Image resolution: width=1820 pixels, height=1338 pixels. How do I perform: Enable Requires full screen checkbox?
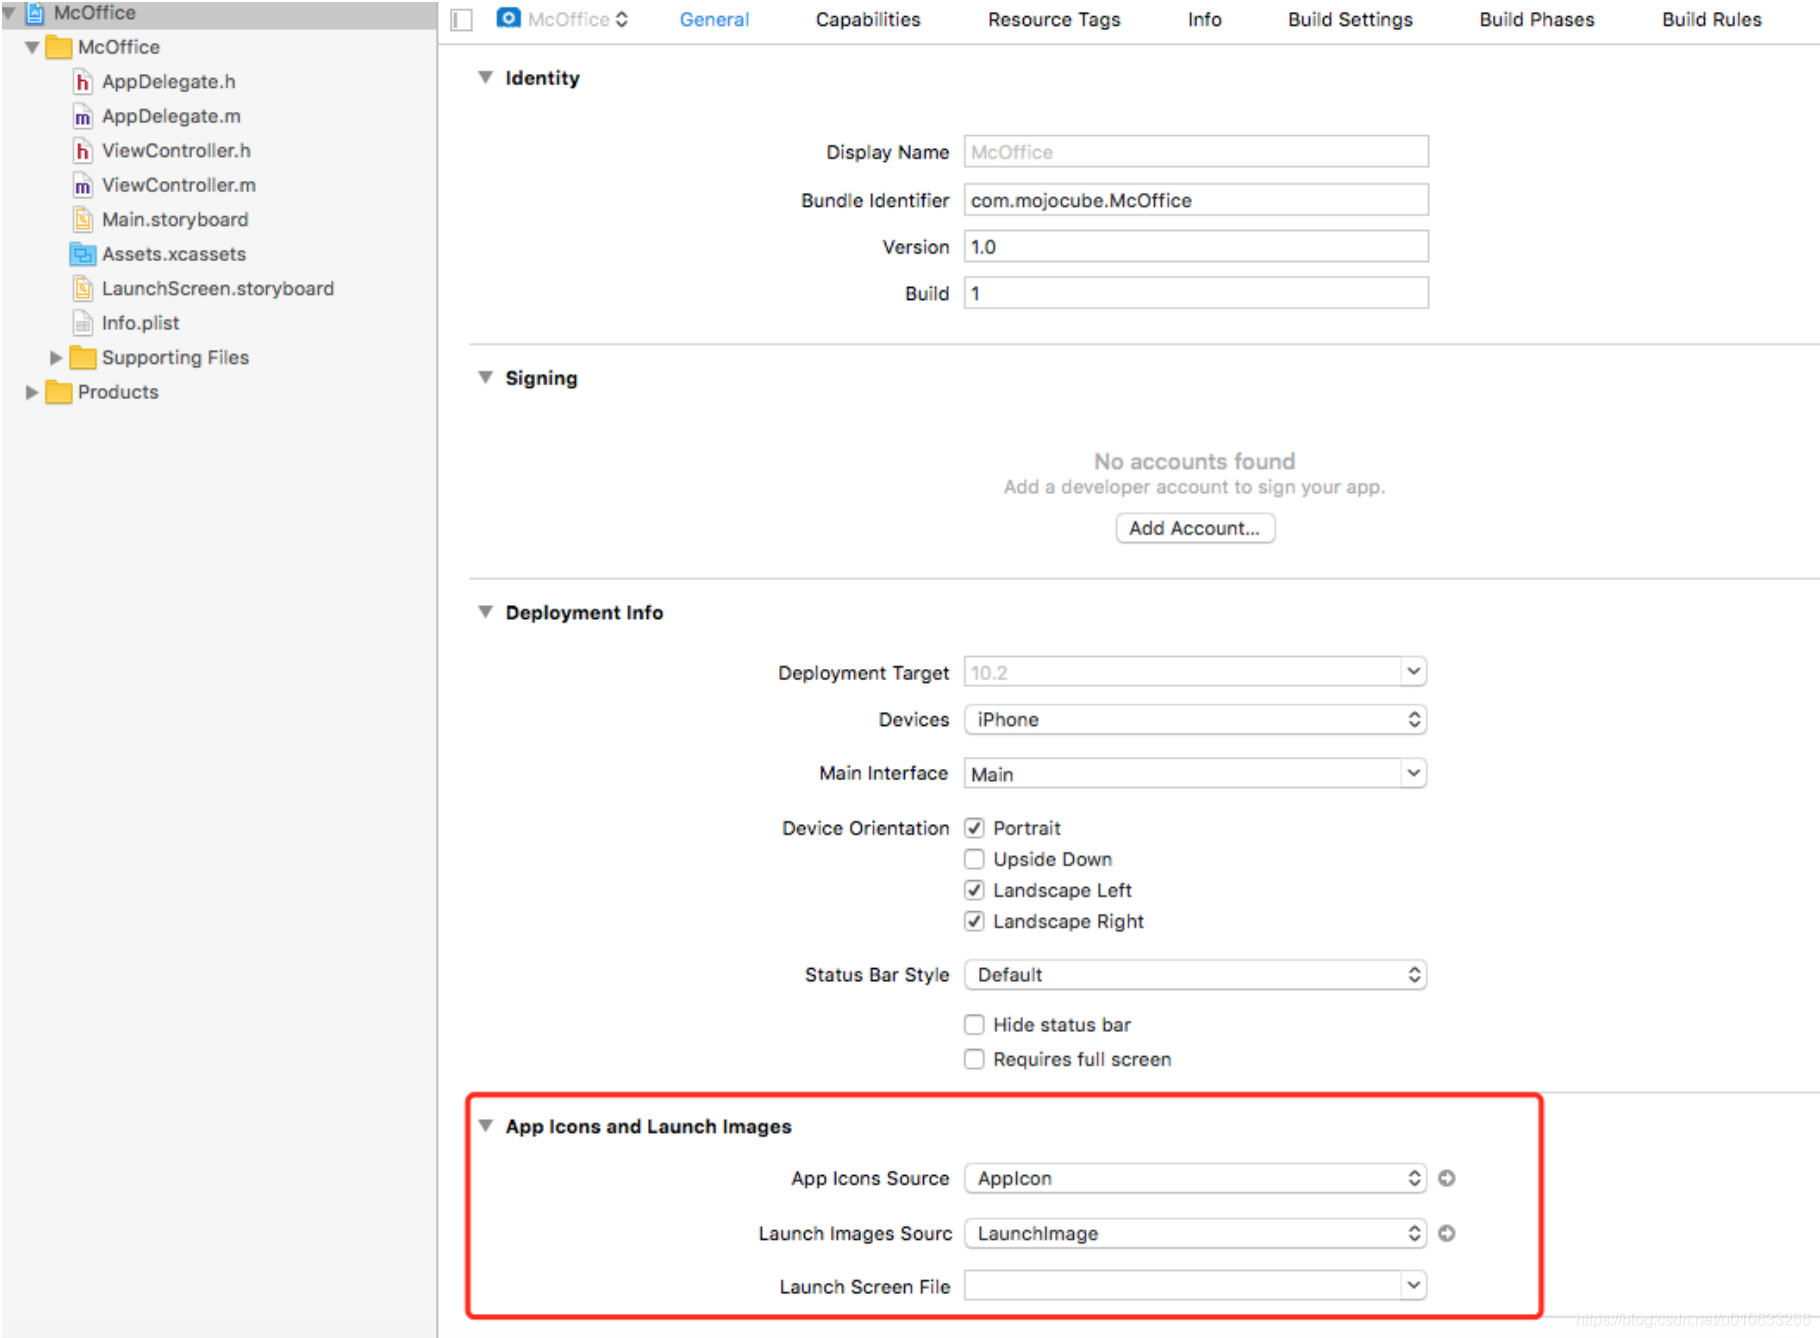tap(974, 1059)
